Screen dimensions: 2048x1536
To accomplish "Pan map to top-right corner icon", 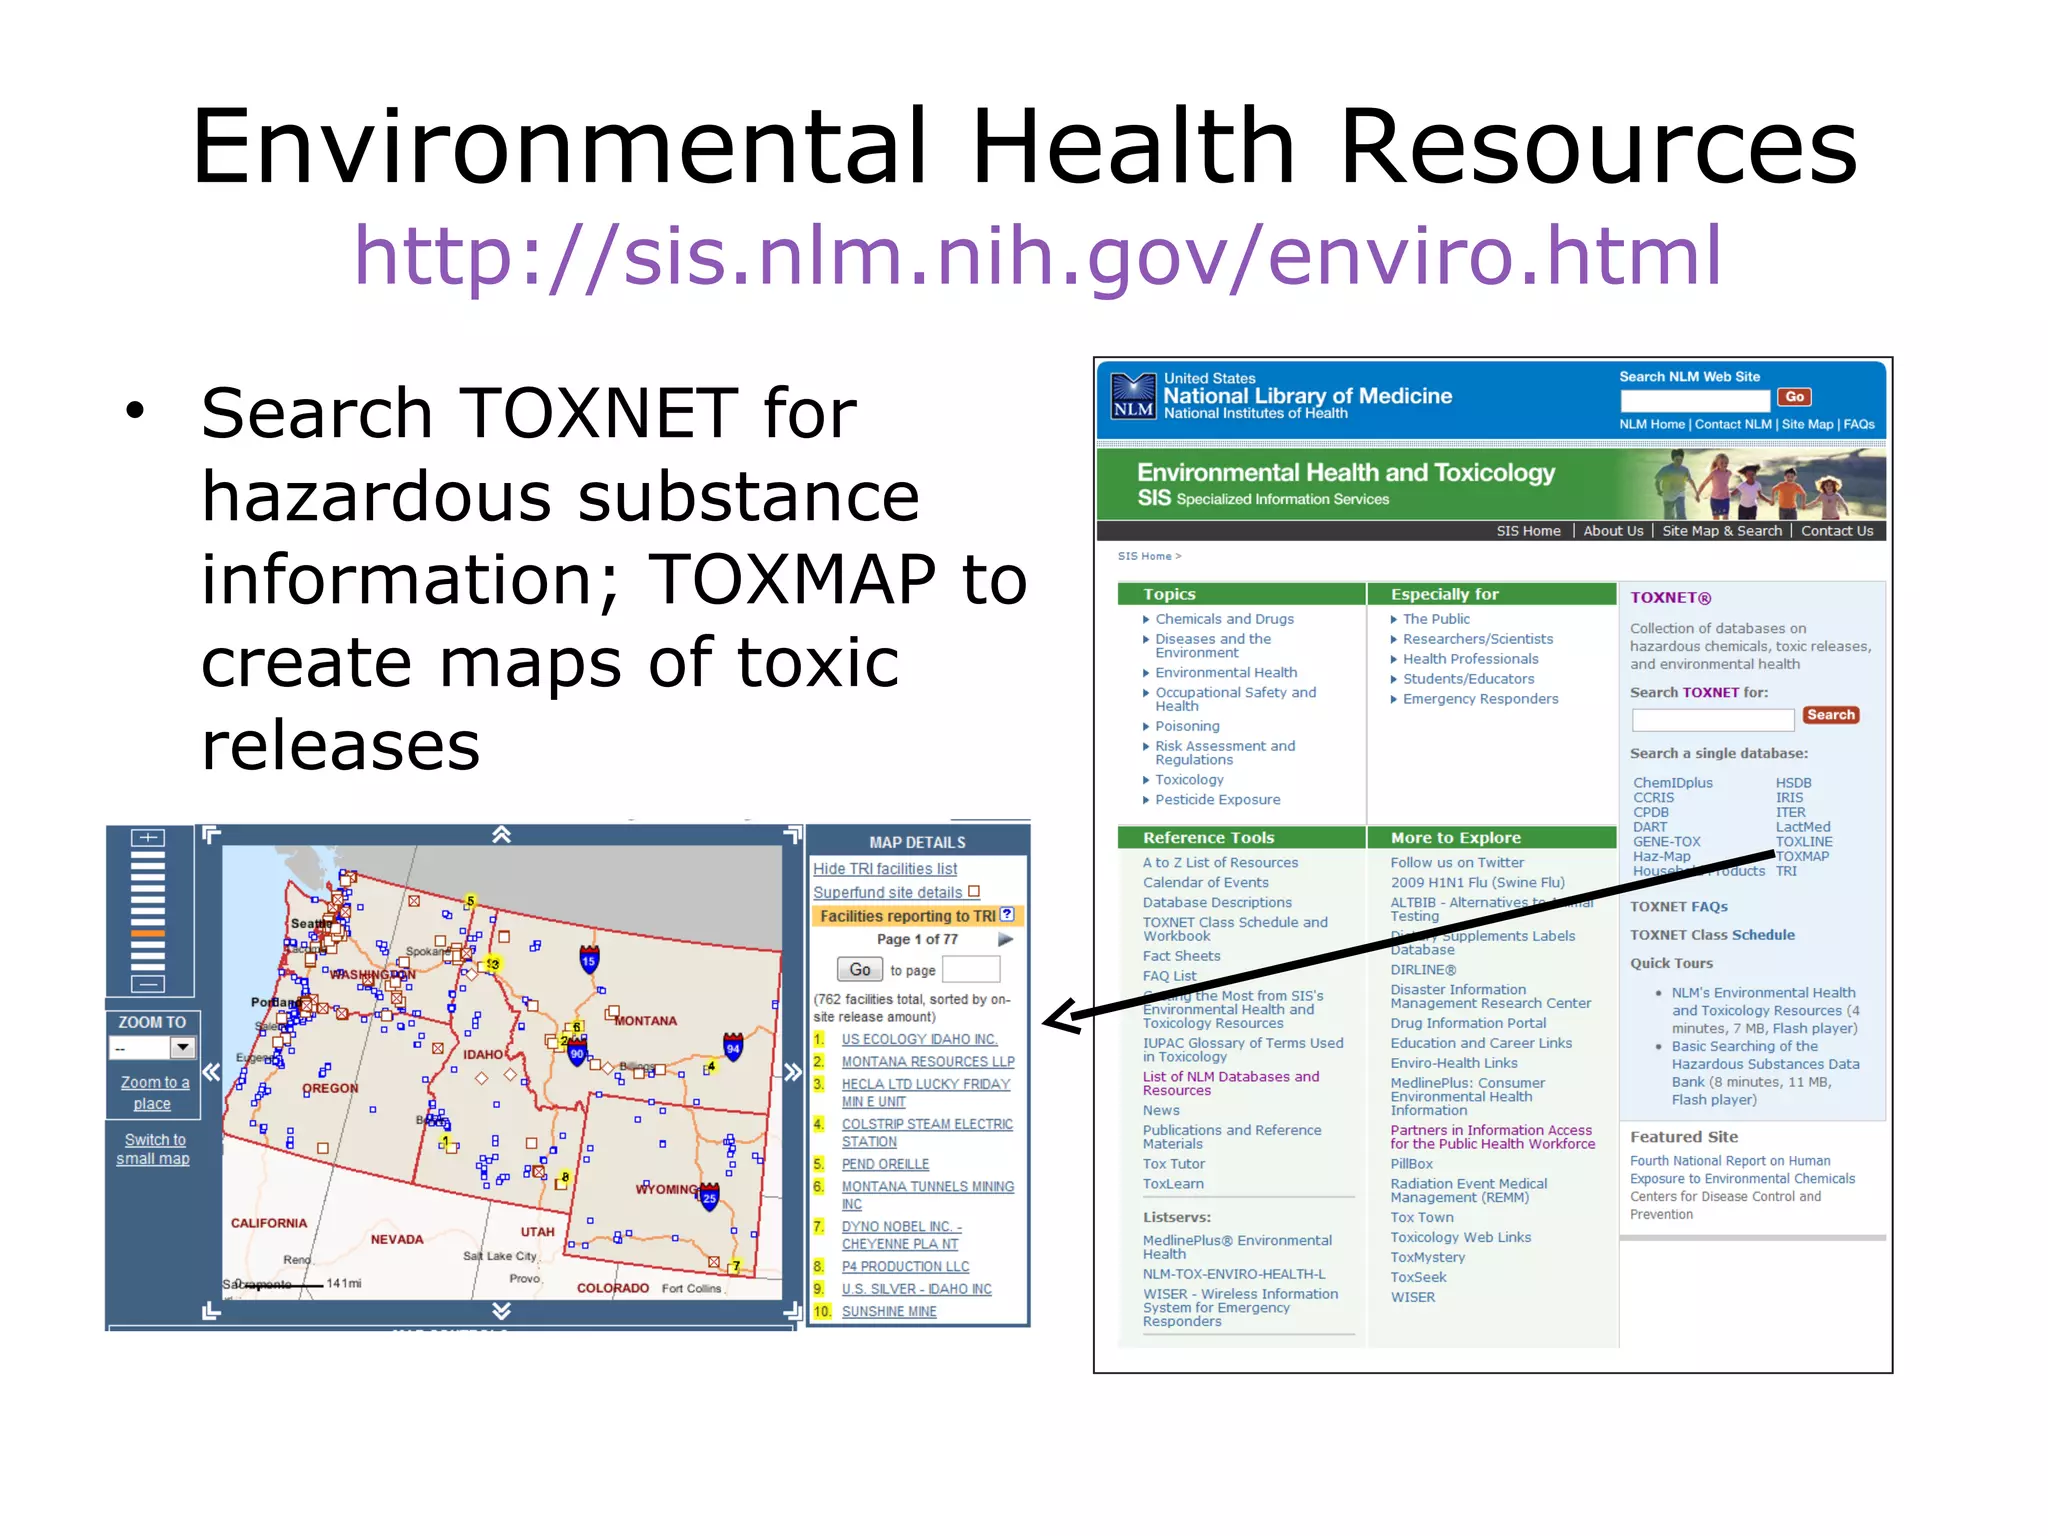I will click(793, 834).
